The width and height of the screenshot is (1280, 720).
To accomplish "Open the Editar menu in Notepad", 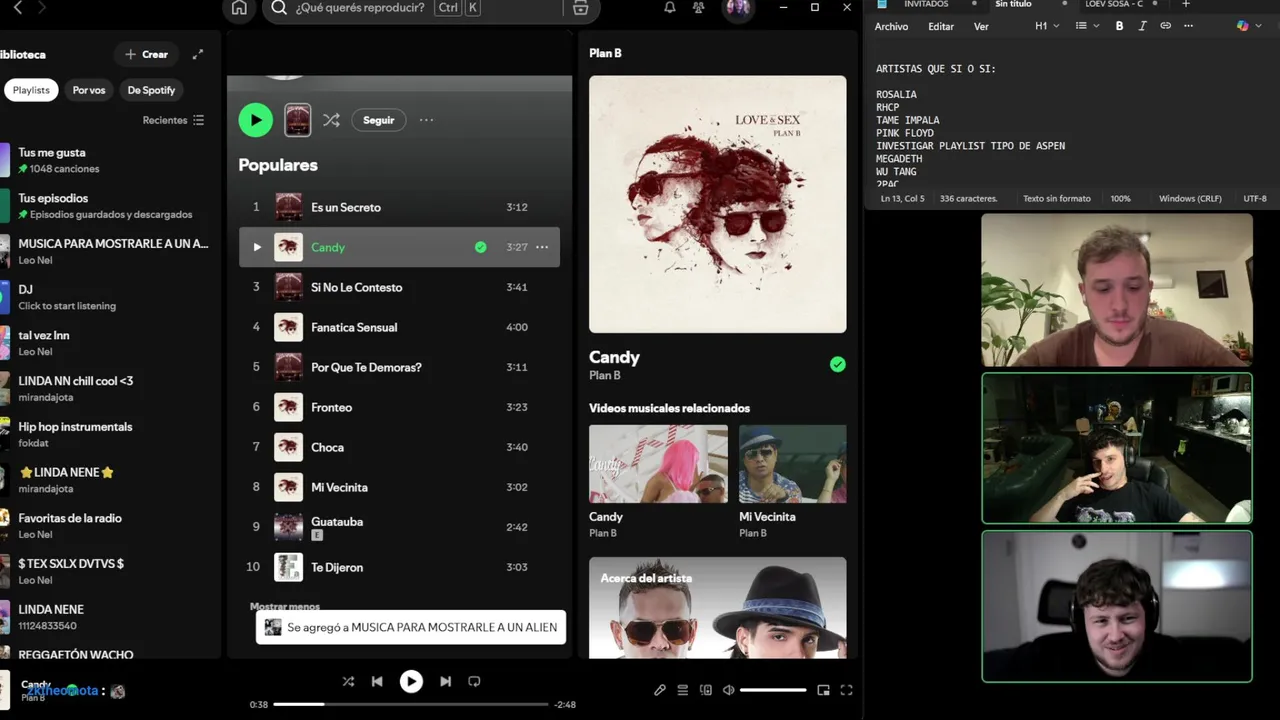I will point(941,27).
